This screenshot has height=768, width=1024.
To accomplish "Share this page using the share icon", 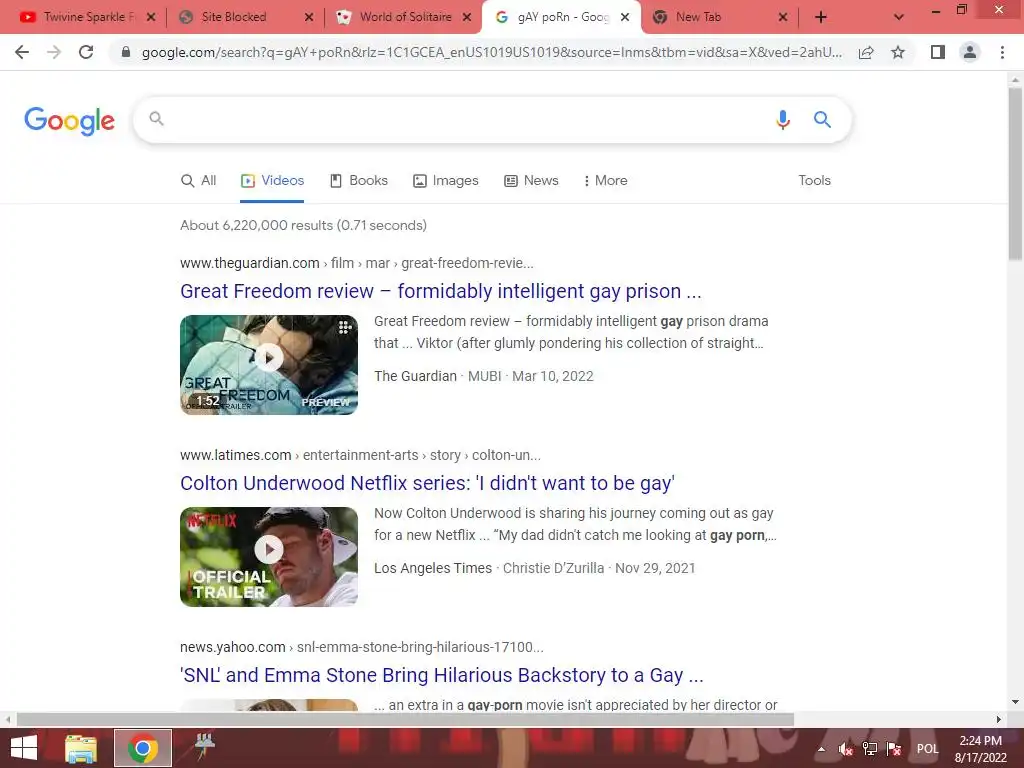I will point(866,52).
